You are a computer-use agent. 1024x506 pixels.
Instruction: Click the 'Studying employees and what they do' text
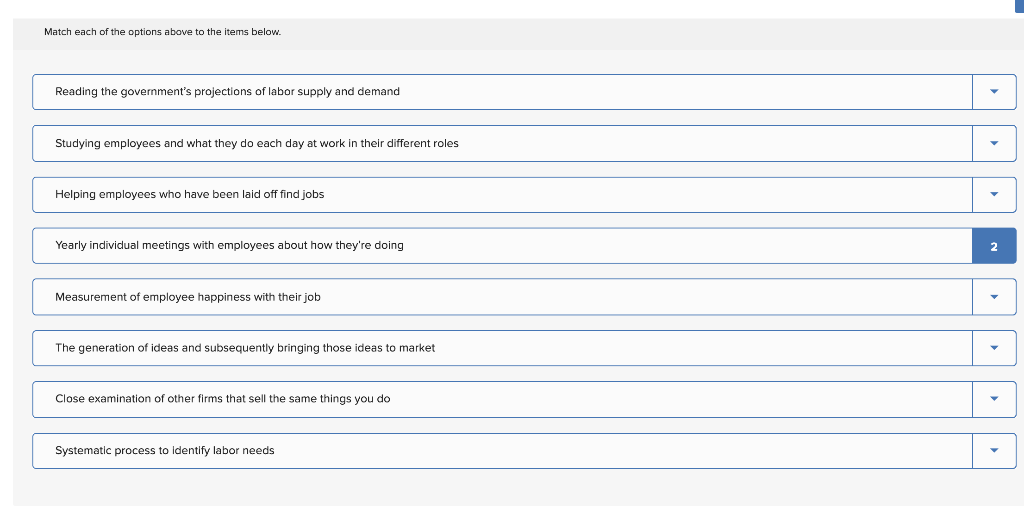tap(256, 143)
